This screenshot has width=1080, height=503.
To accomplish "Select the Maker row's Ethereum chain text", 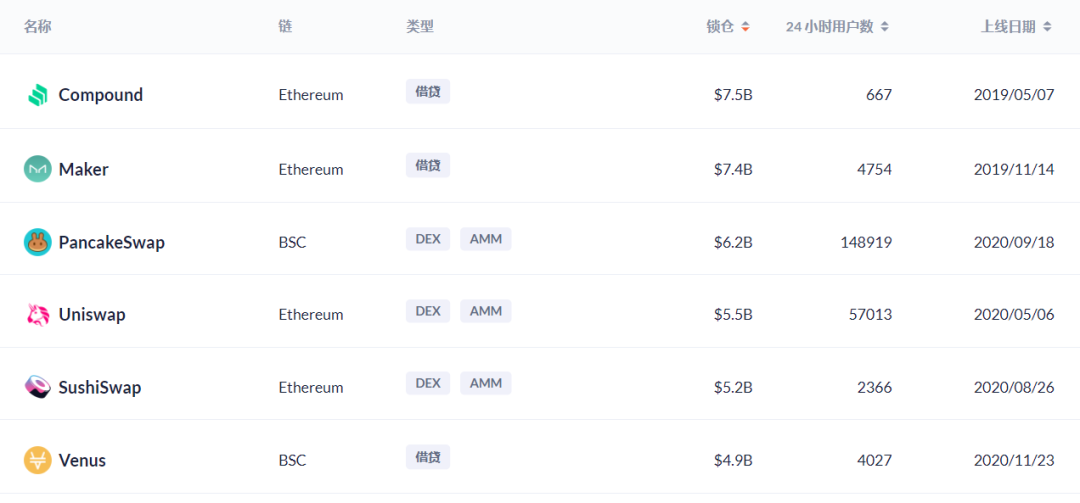I will (x=311, y=169).
